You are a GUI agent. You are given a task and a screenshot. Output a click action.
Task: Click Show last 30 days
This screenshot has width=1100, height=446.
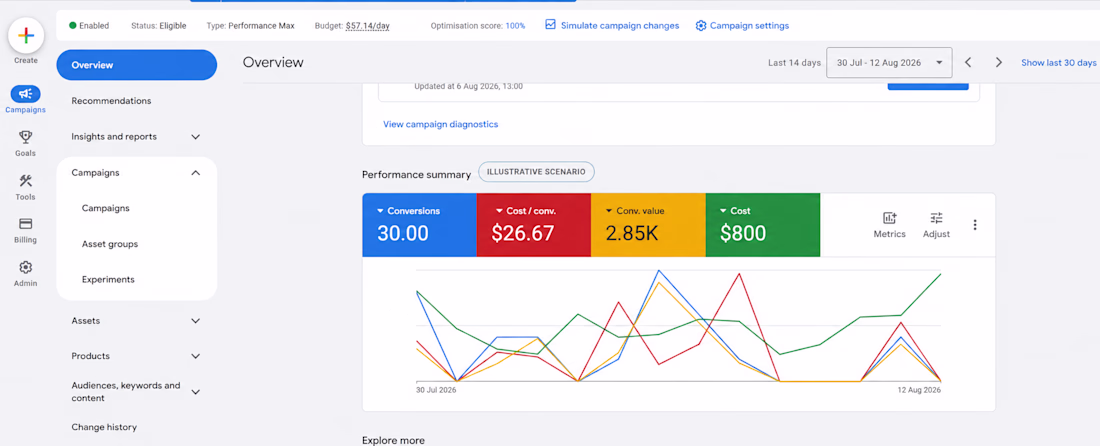[x=1059, y=62]
